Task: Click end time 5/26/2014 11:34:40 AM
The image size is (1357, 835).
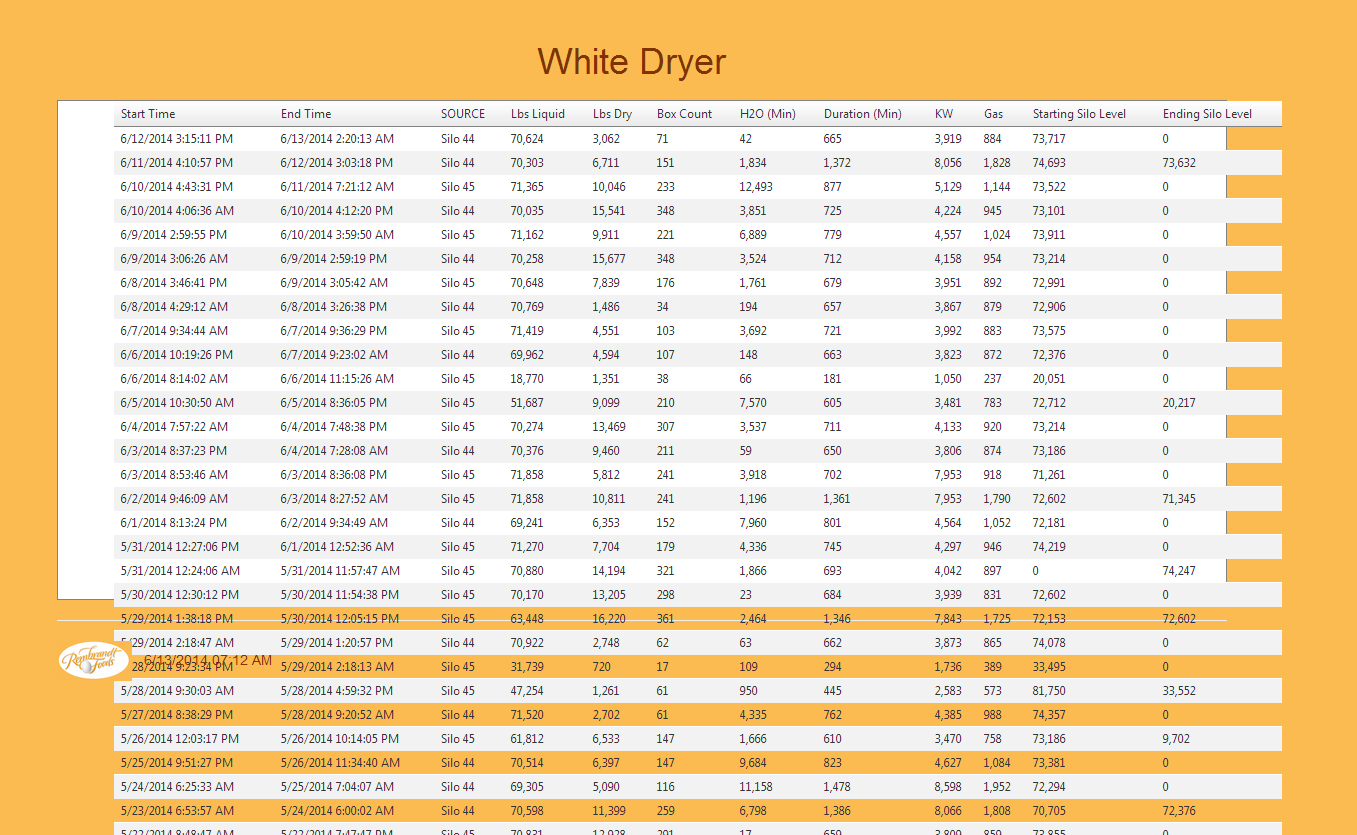Action: (x=340, y=763)
